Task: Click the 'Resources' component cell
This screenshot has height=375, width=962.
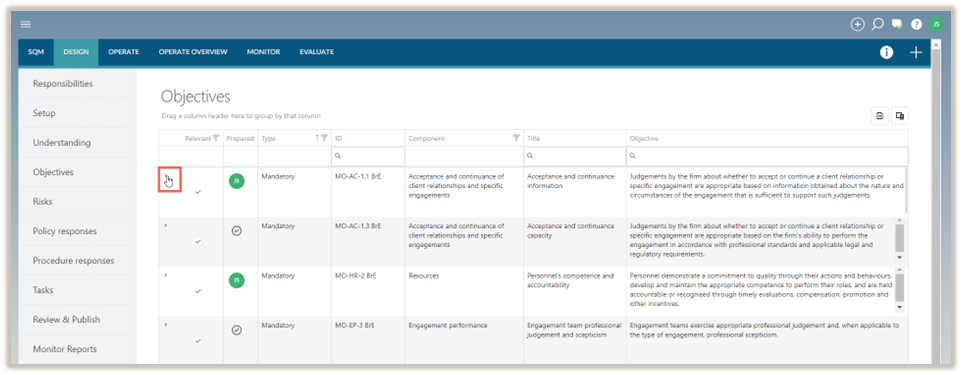Action: point(464,291)
